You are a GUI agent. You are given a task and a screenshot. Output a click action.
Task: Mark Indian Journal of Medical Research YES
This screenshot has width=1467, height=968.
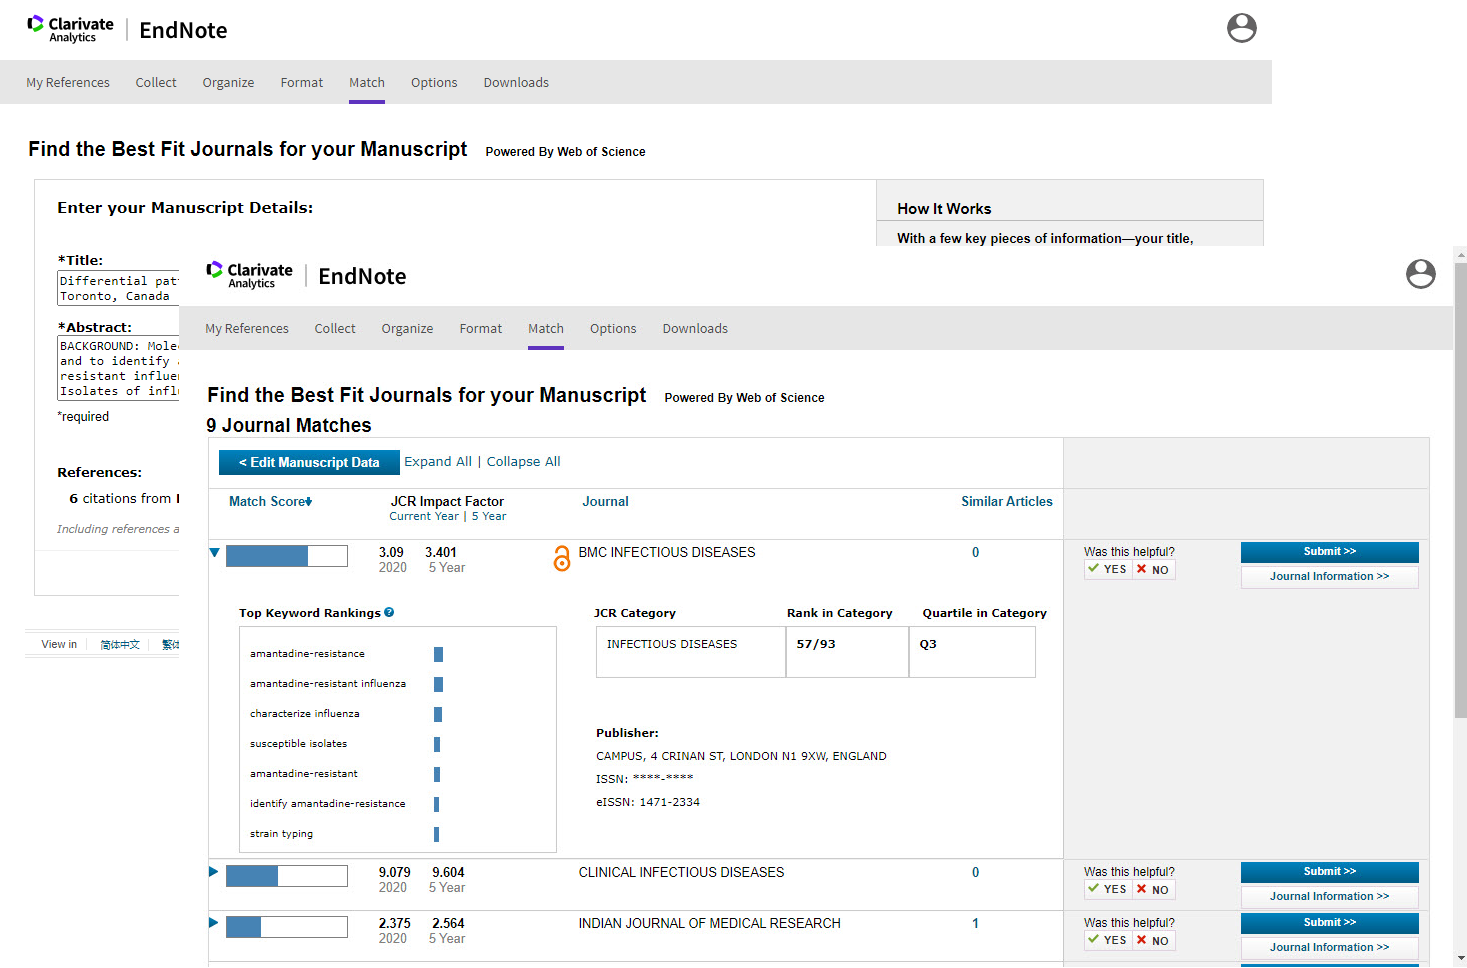pyautogui.click(x=1108, y=940)
